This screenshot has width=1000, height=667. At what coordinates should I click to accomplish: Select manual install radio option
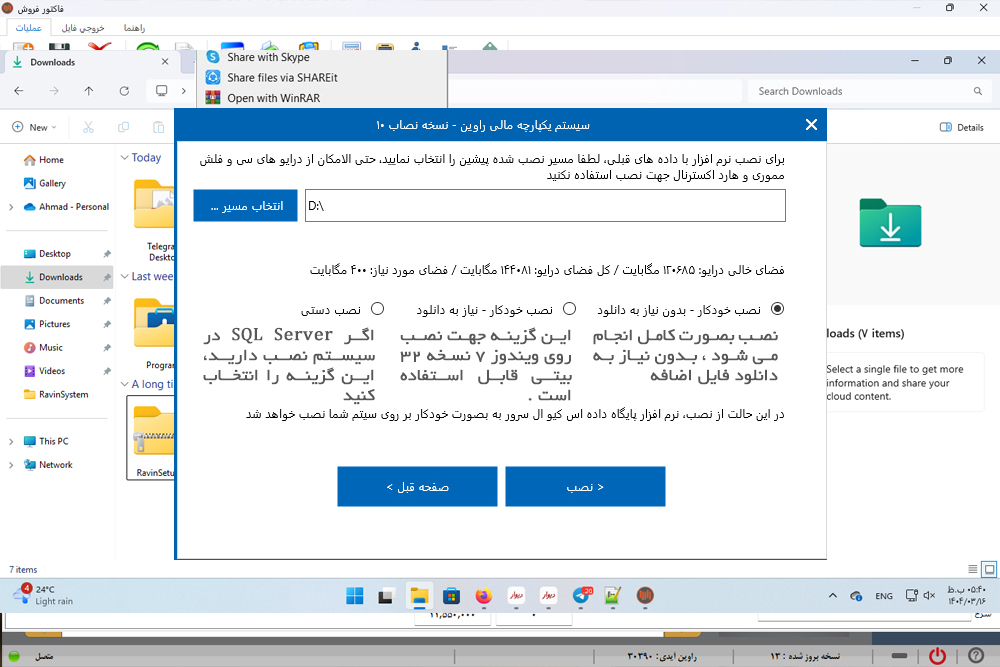378,309
